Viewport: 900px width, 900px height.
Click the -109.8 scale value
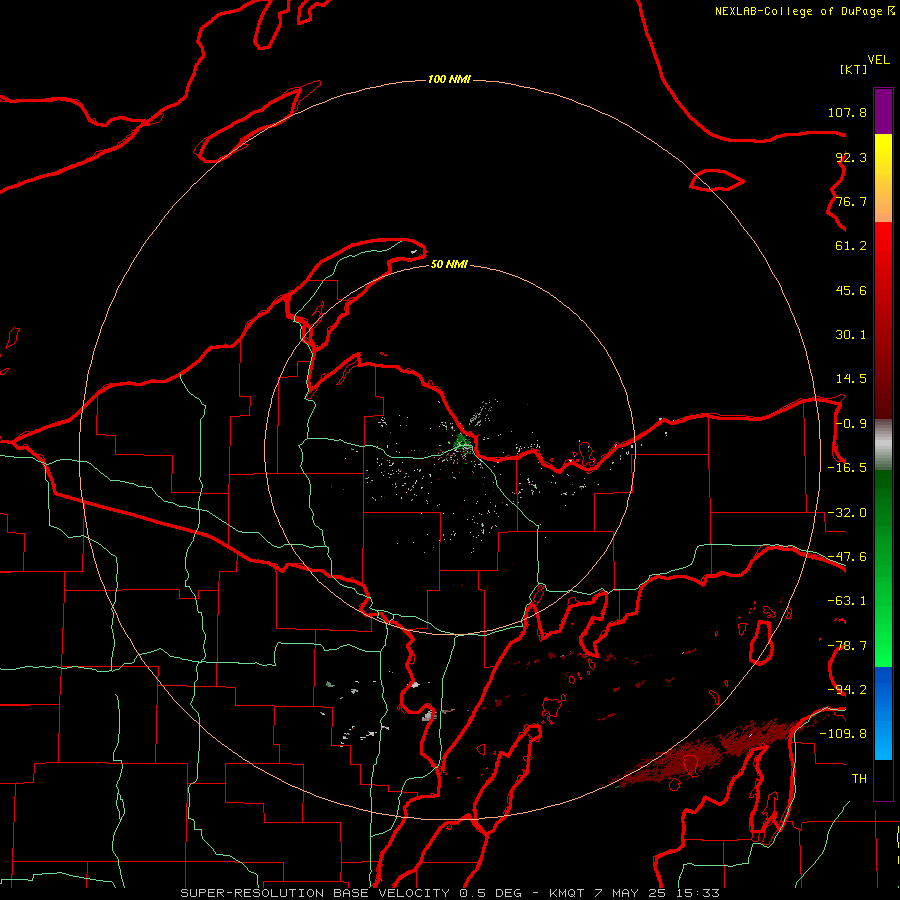843,734
